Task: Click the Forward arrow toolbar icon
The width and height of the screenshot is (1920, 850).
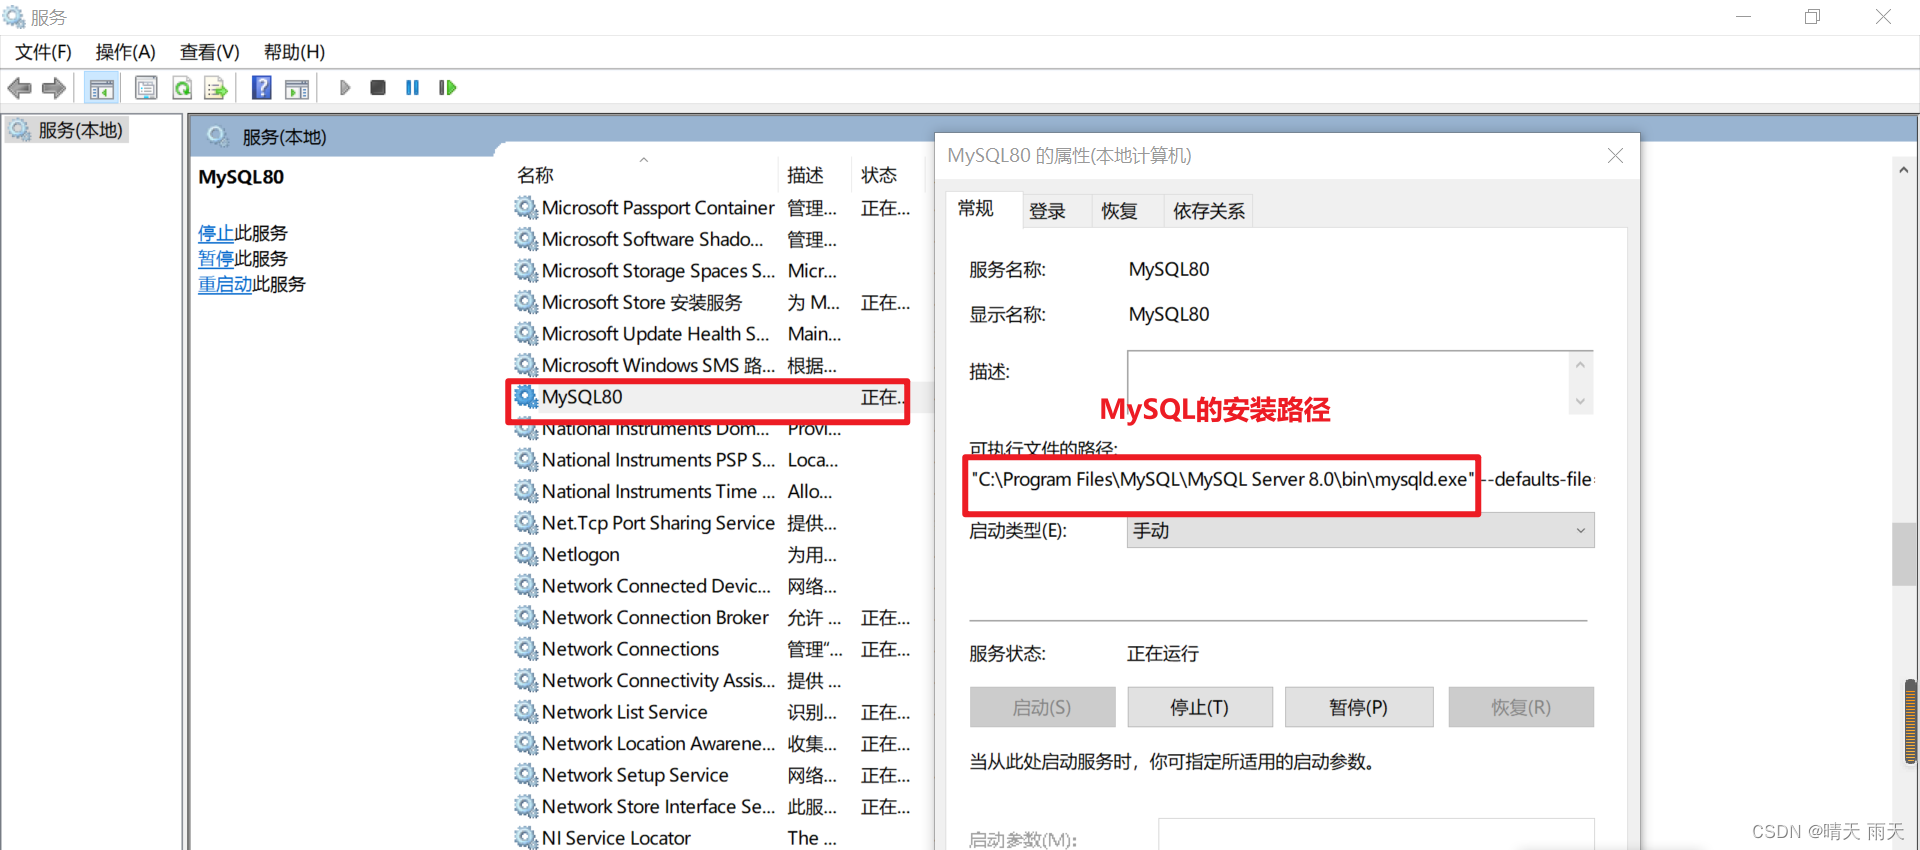Action: click(x=54, y=88)
